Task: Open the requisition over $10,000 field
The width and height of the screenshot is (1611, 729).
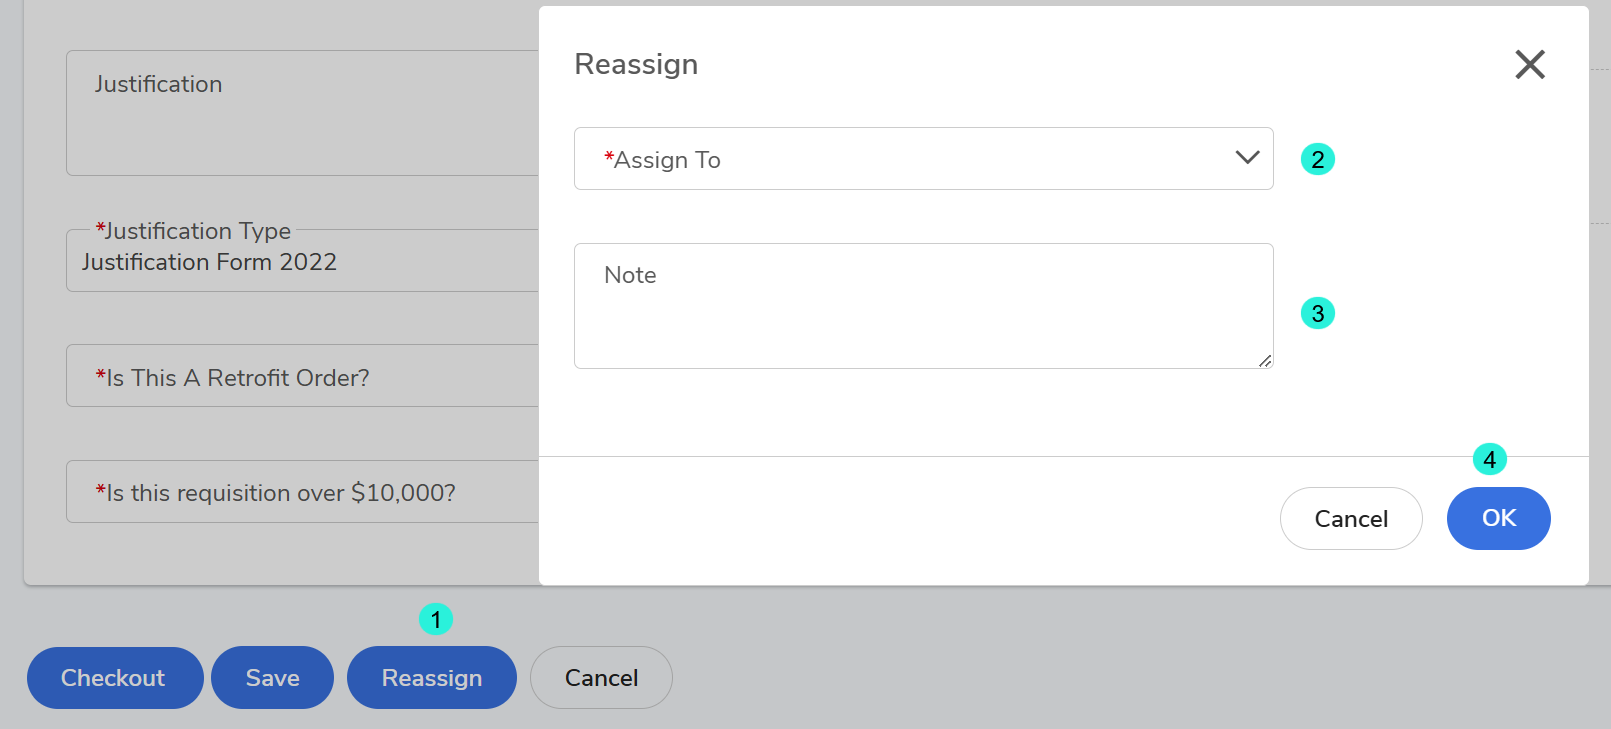Action: [302, 492]
